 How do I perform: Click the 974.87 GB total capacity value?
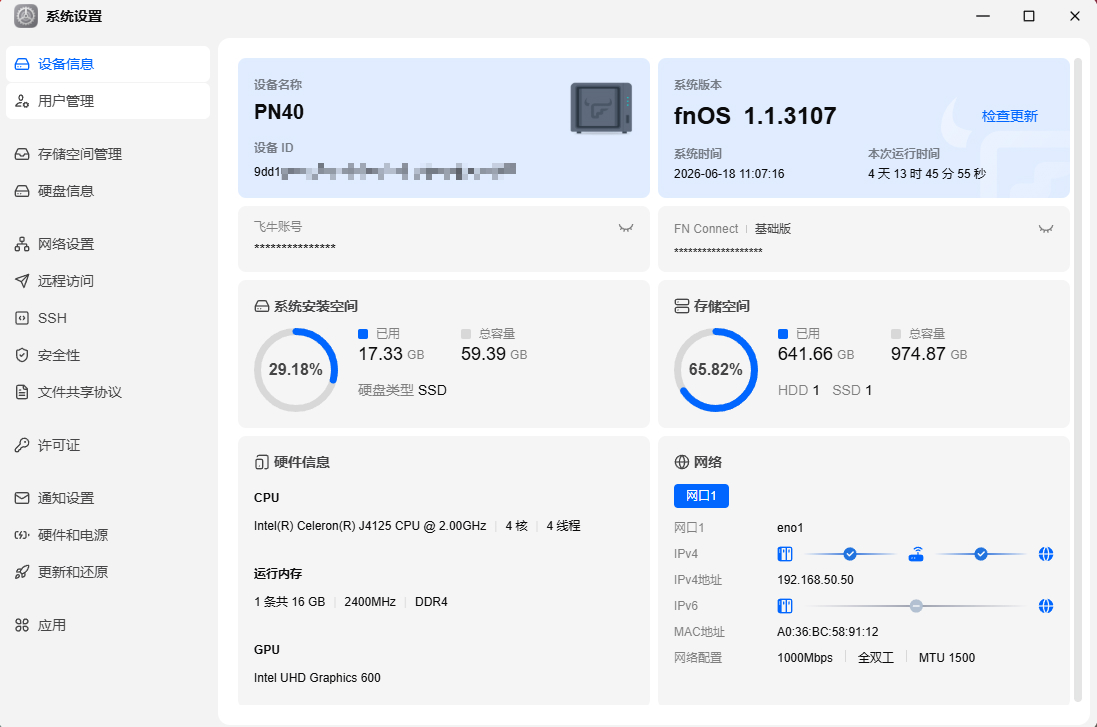[x=929, y=354]
